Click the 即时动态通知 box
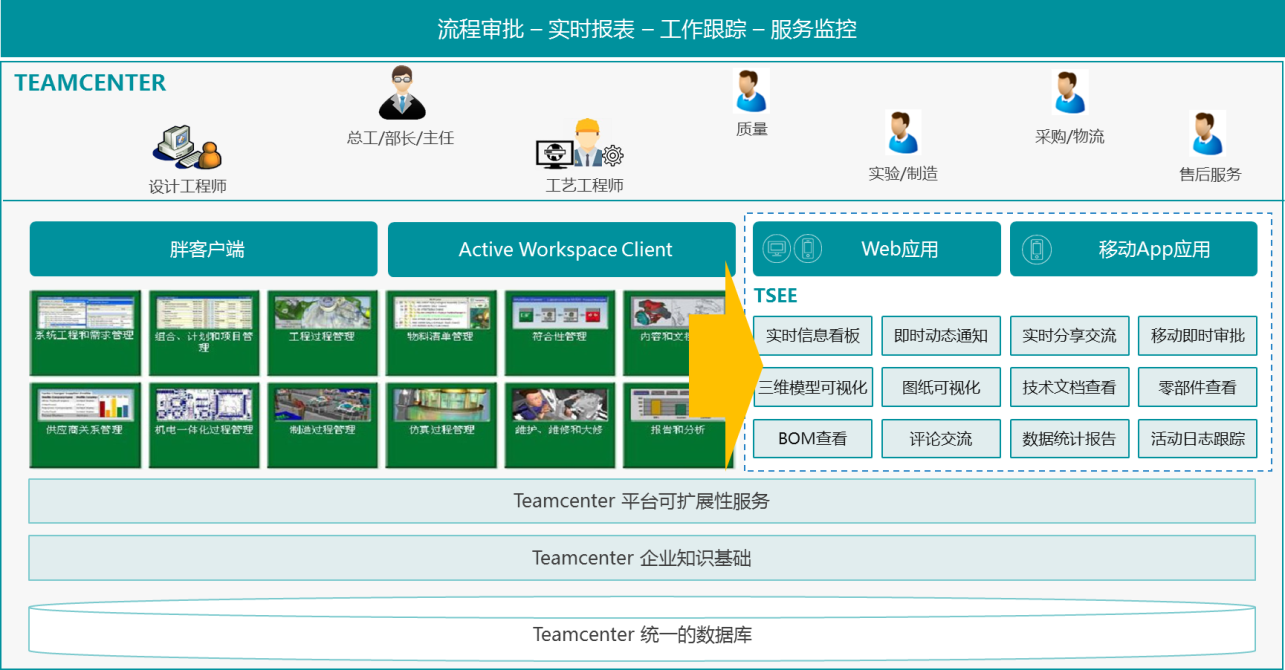 [x=941, y=336]
